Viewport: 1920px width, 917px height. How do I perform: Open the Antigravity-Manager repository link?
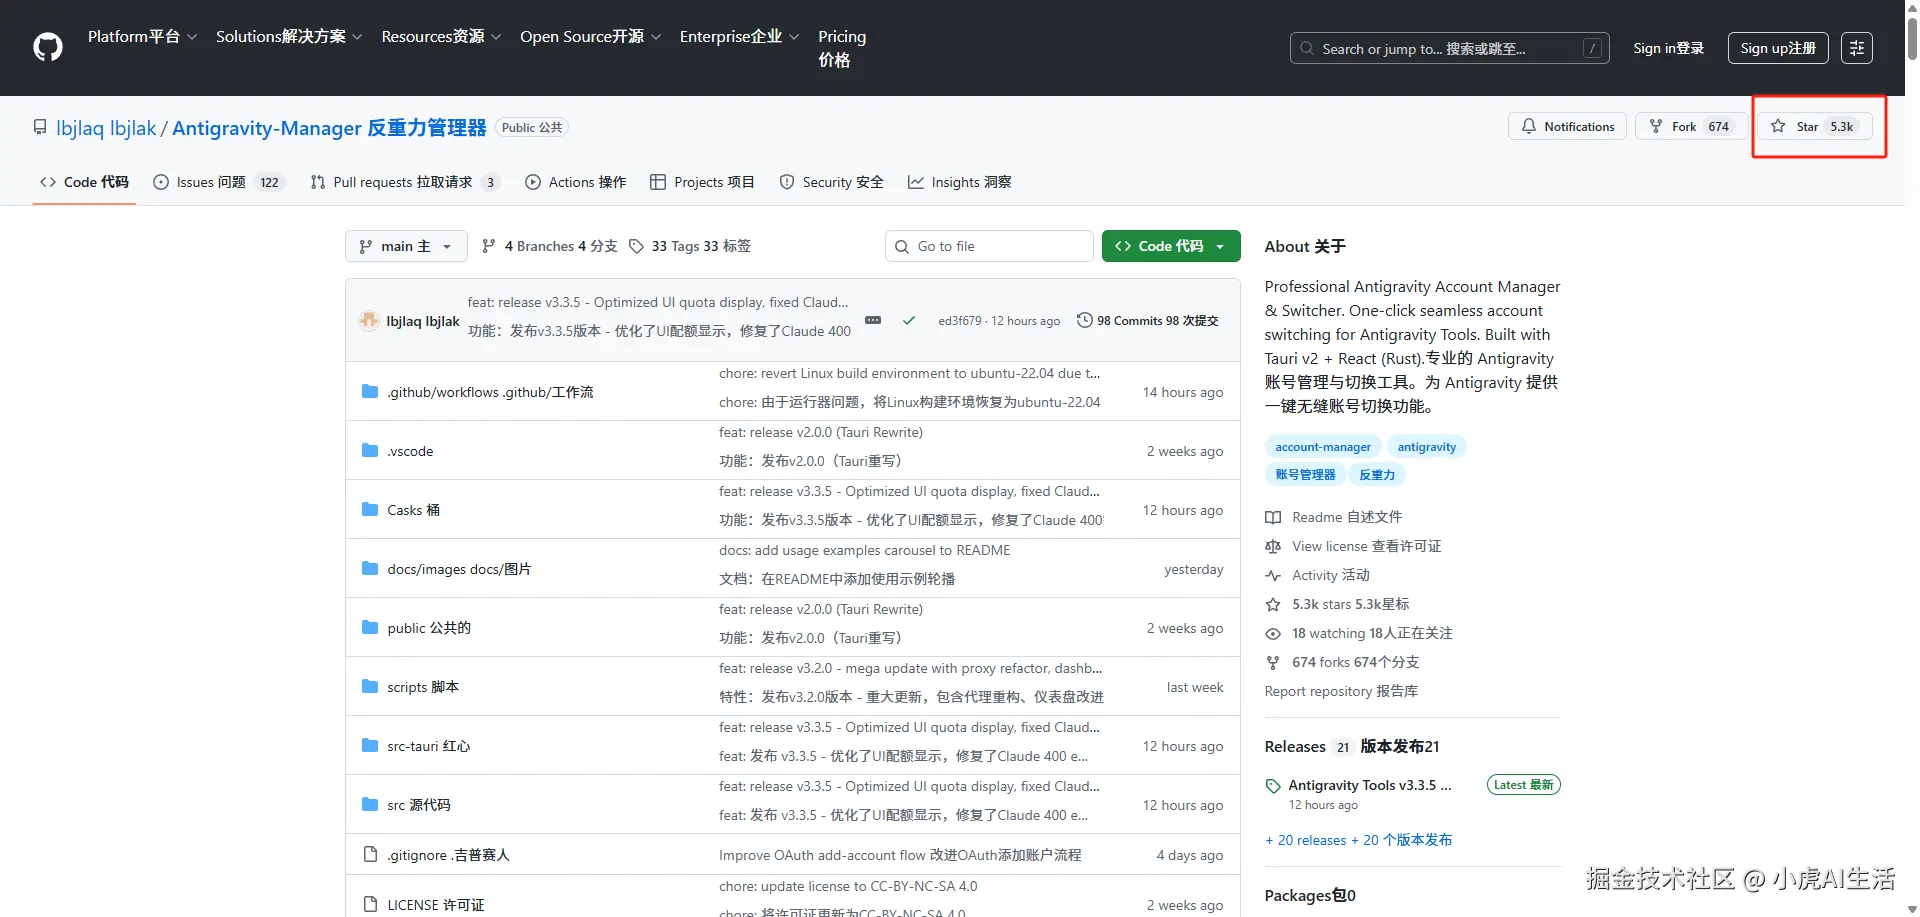[x=329, y=128]
